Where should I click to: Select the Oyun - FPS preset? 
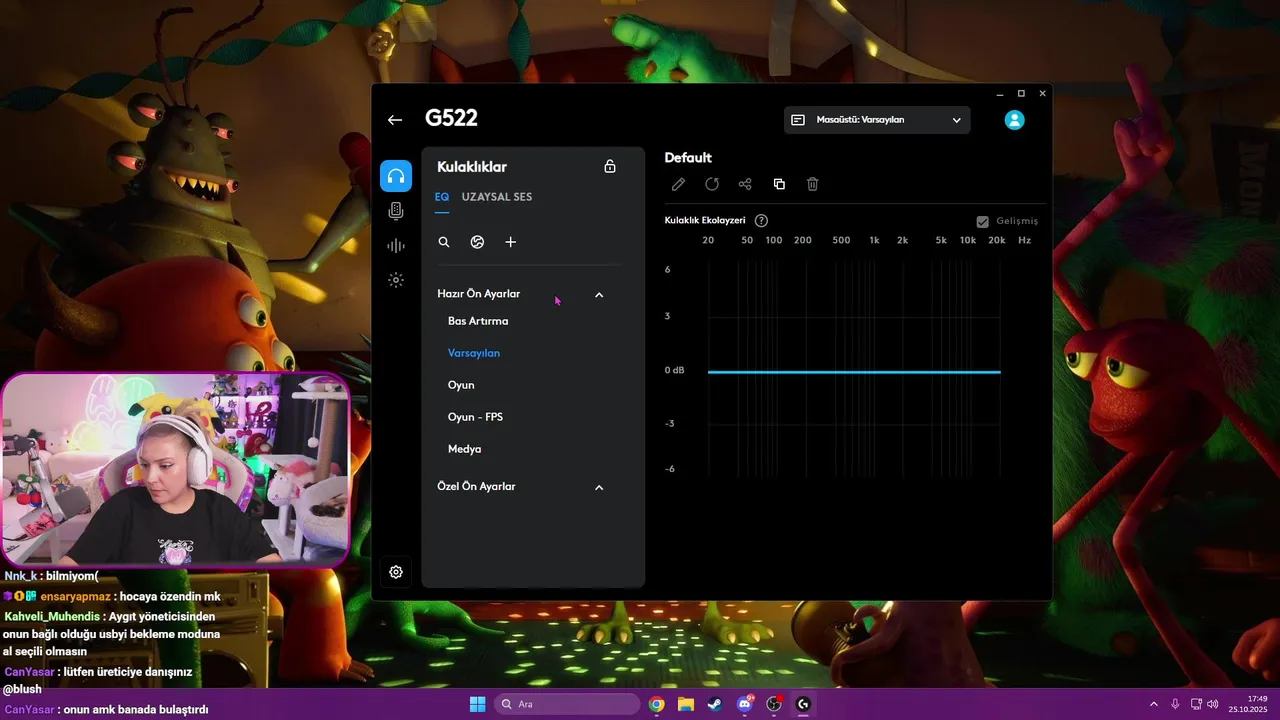475,417
